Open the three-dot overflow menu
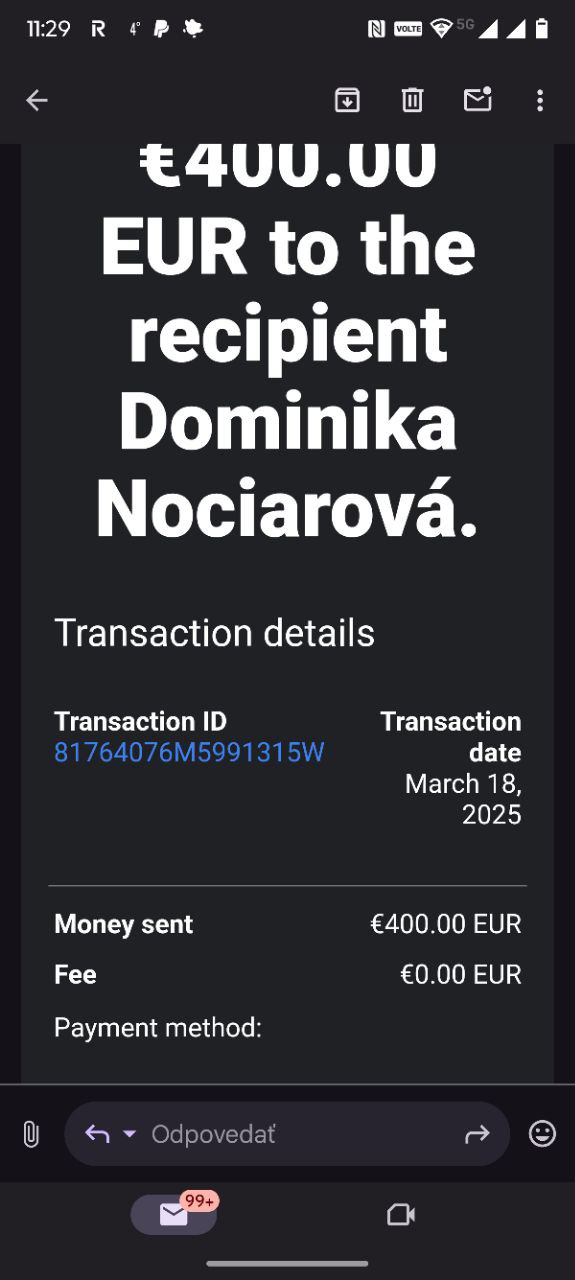This screenshot has height=1280, width=575. pos(540,100)
